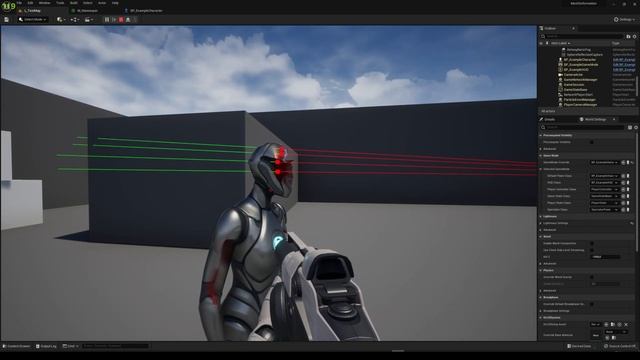Open the Output Log
Image resolution: width=640 pixels, height=360 pixels.
46,346
